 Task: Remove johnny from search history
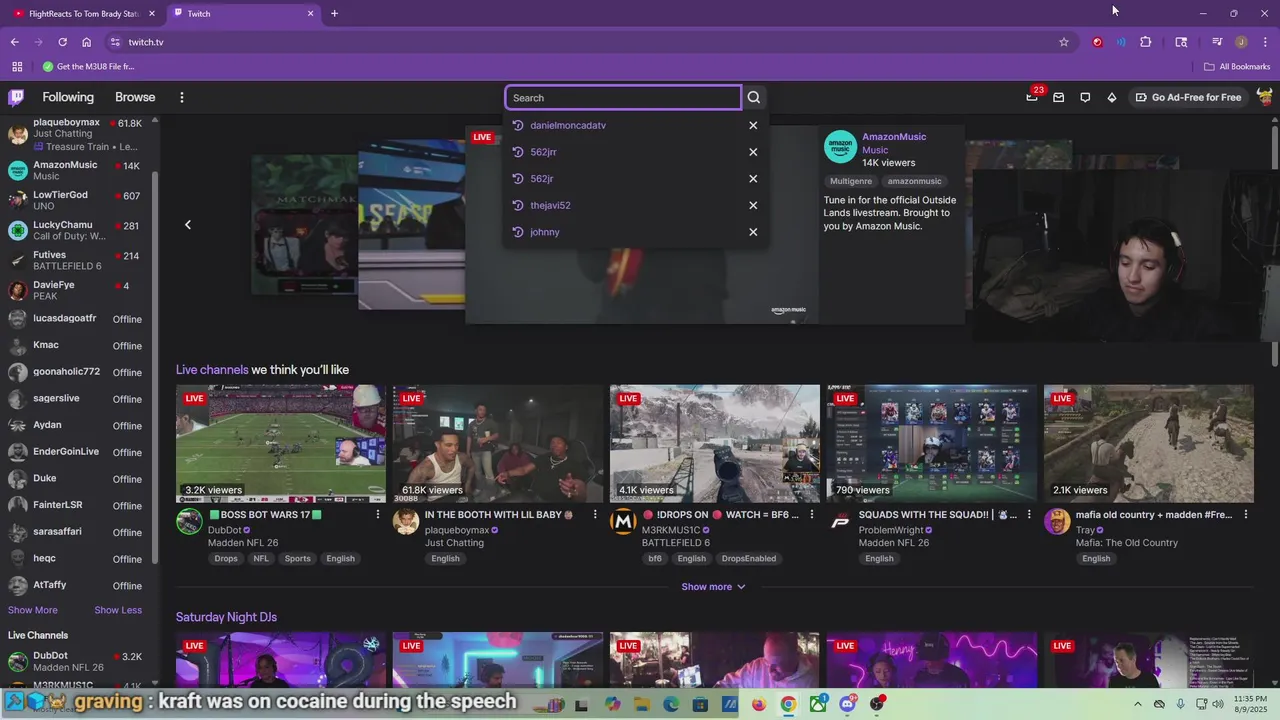click(753, 232)
